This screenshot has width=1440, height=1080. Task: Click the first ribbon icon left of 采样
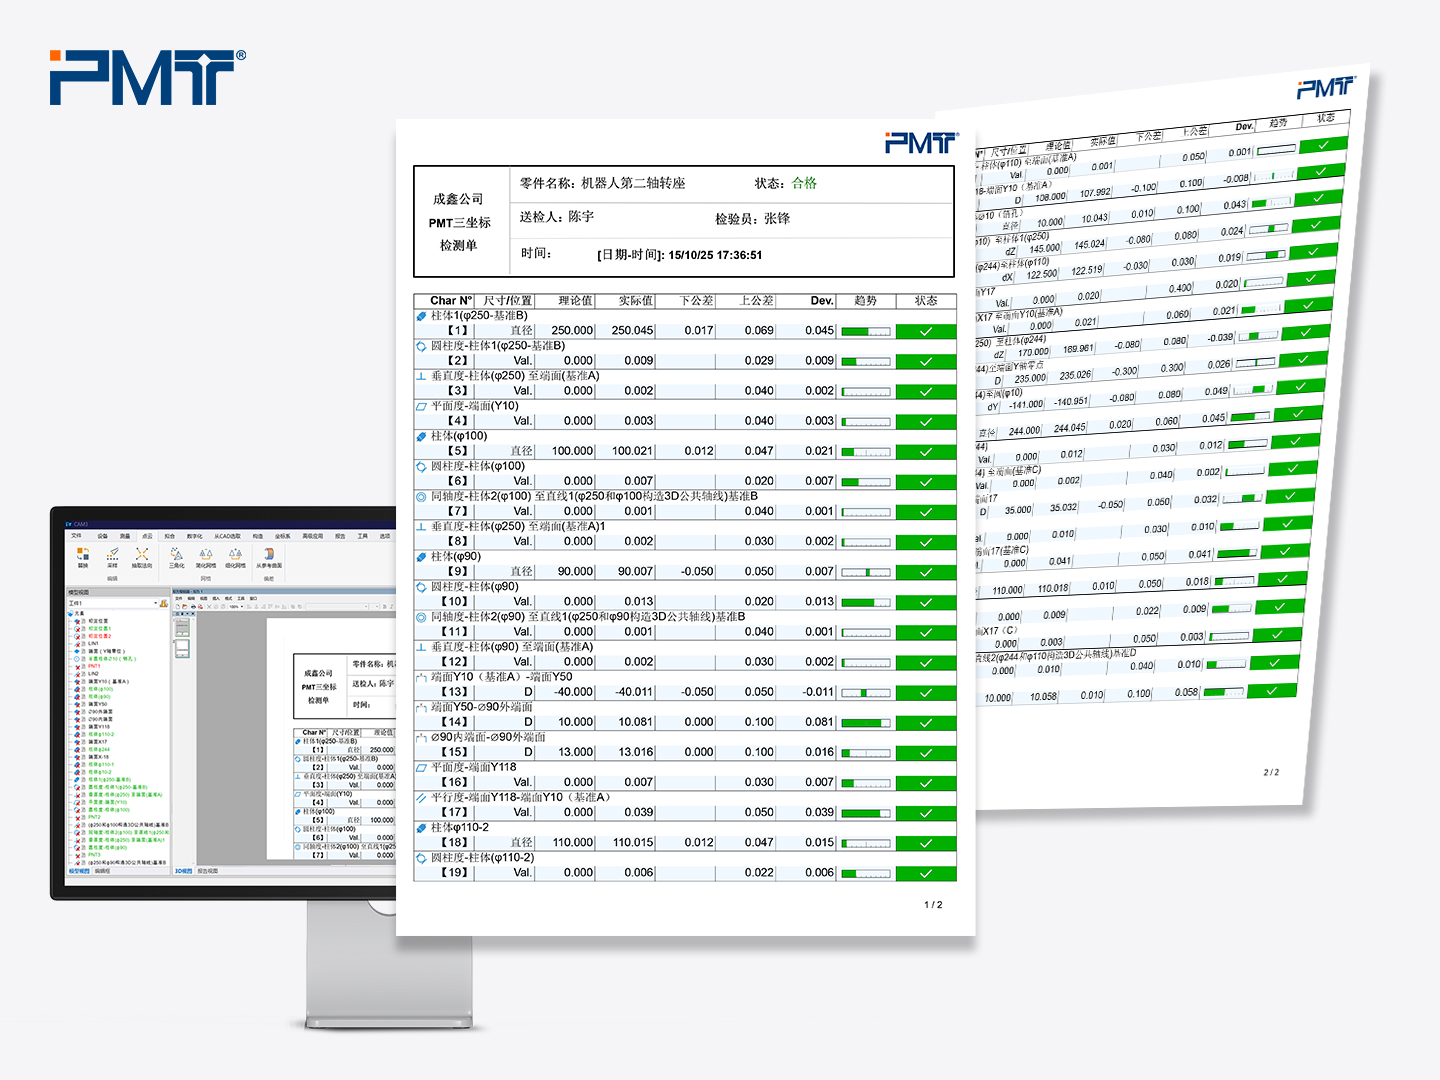[x=83, y=556]
